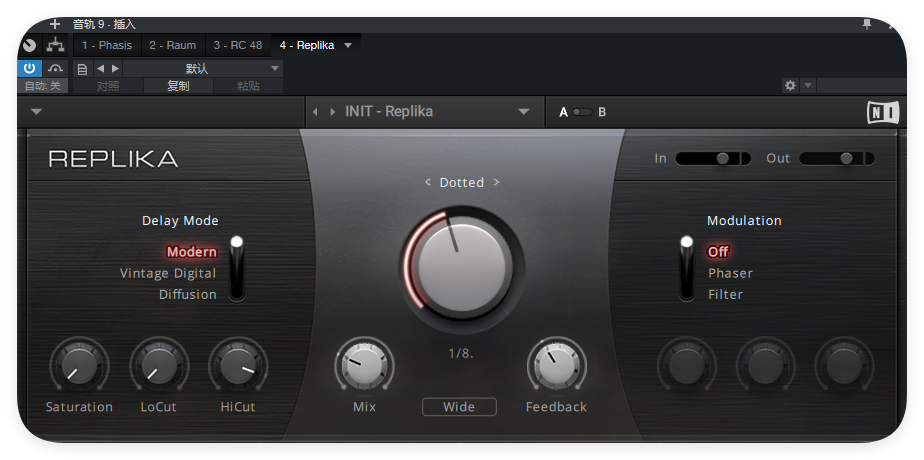This screenshot has height=460, width=924.
Task: Open the 默认 preset dropdown
Action: pos(203,69)
